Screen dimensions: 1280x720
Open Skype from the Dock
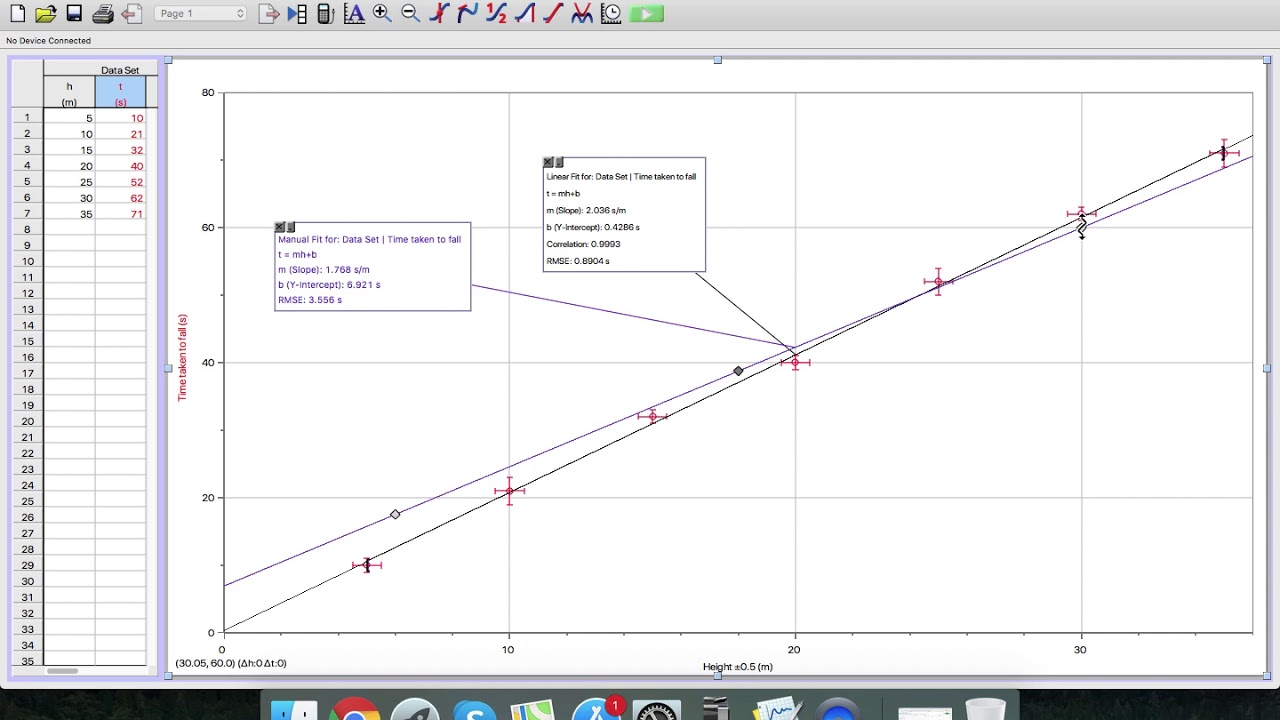[476, 709]
